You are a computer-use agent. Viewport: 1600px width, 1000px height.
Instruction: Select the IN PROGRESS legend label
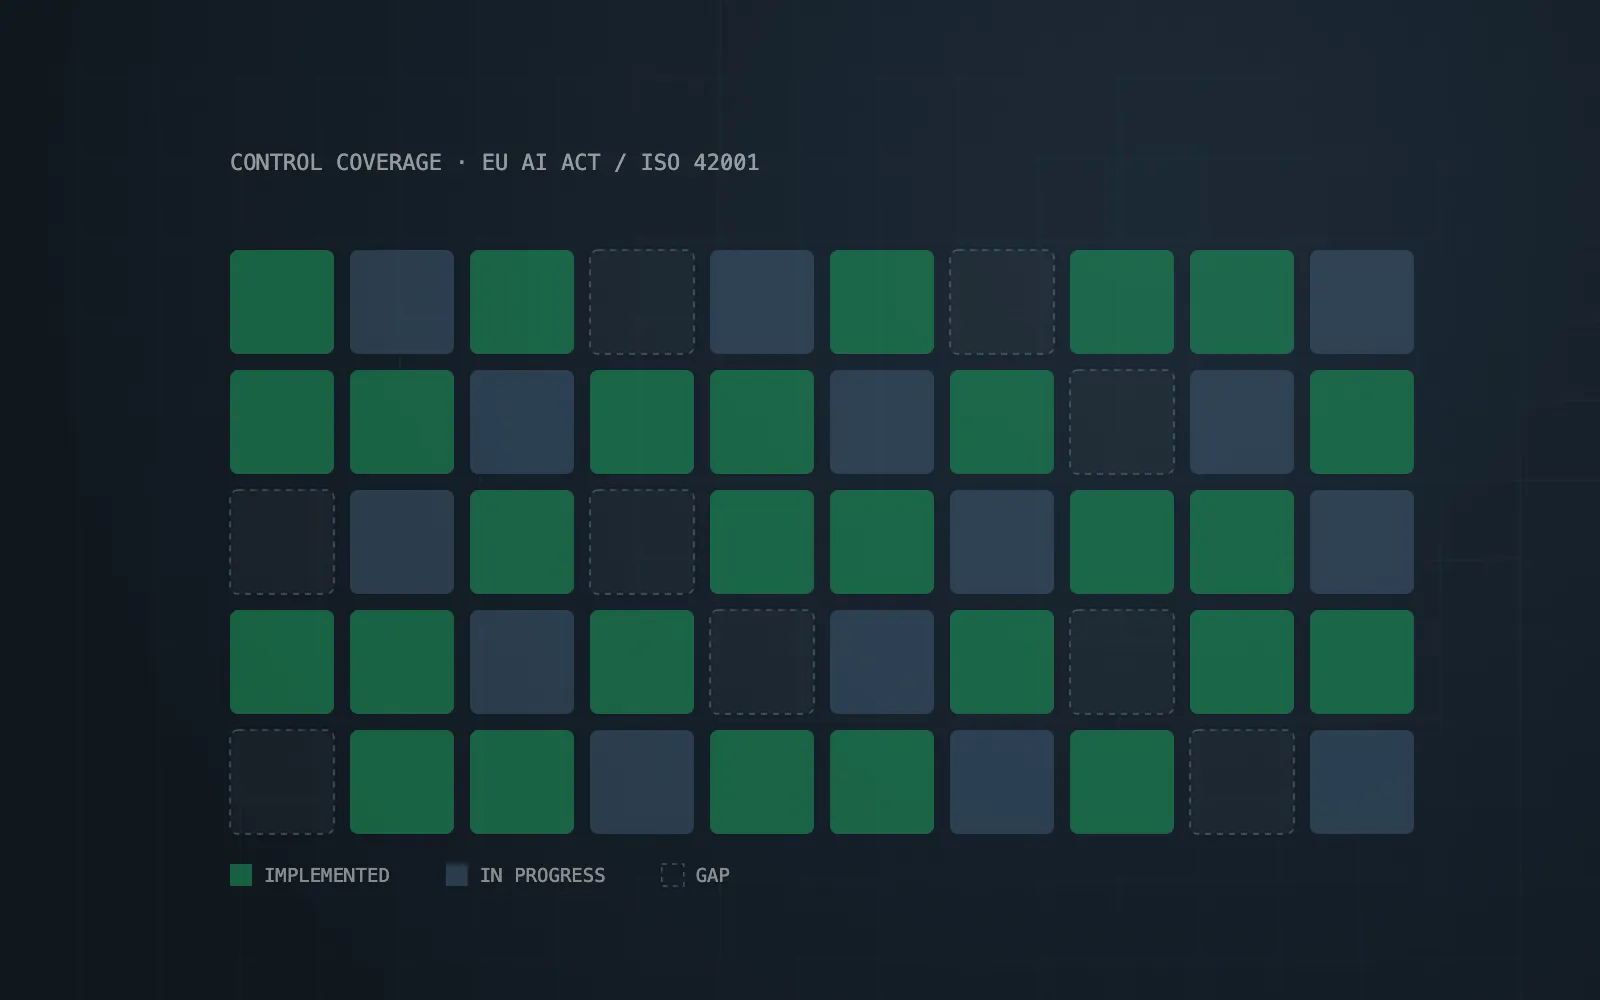point(543,875)
